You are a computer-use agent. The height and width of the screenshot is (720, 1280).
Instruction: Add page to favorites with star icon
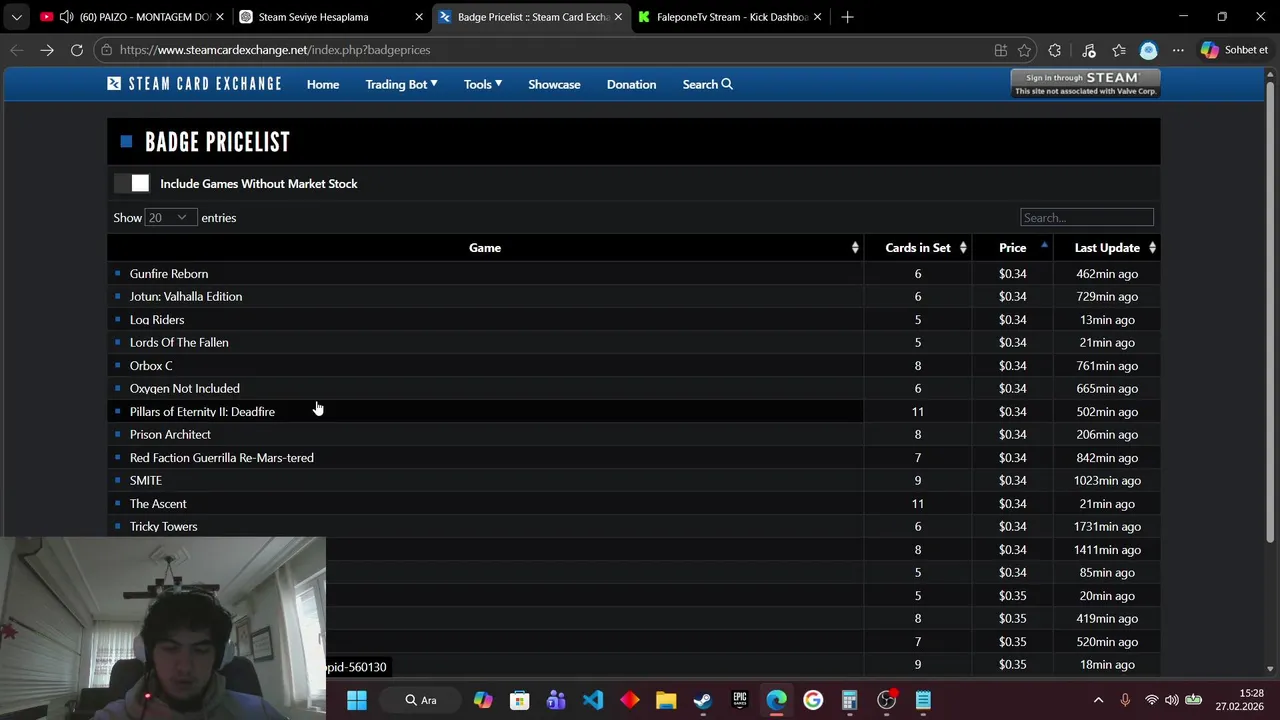pos(1024,50)
